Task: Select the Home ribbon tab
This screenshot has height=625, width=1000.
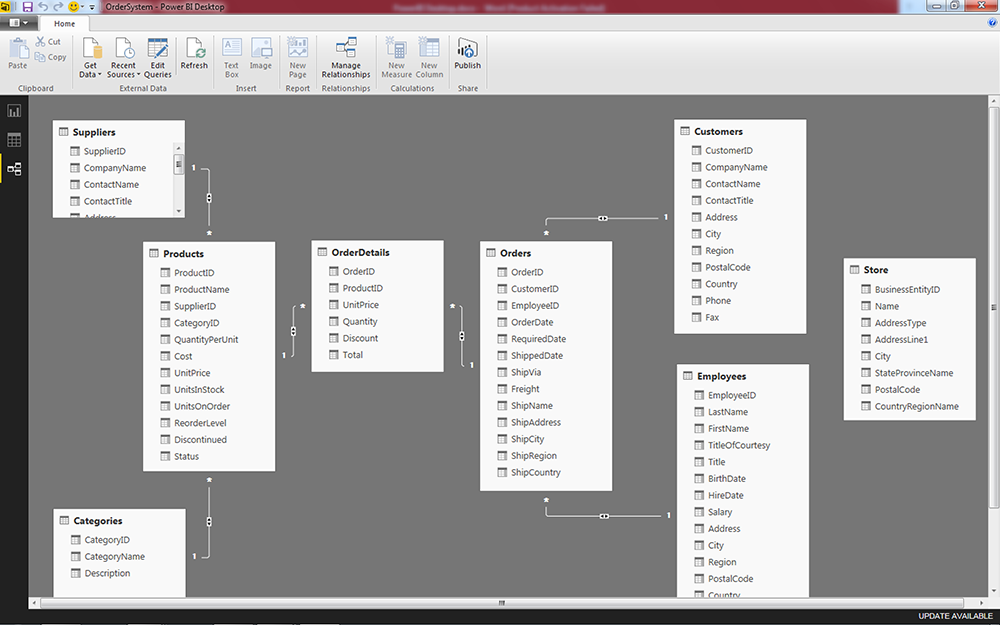Action: click(64, 24)
